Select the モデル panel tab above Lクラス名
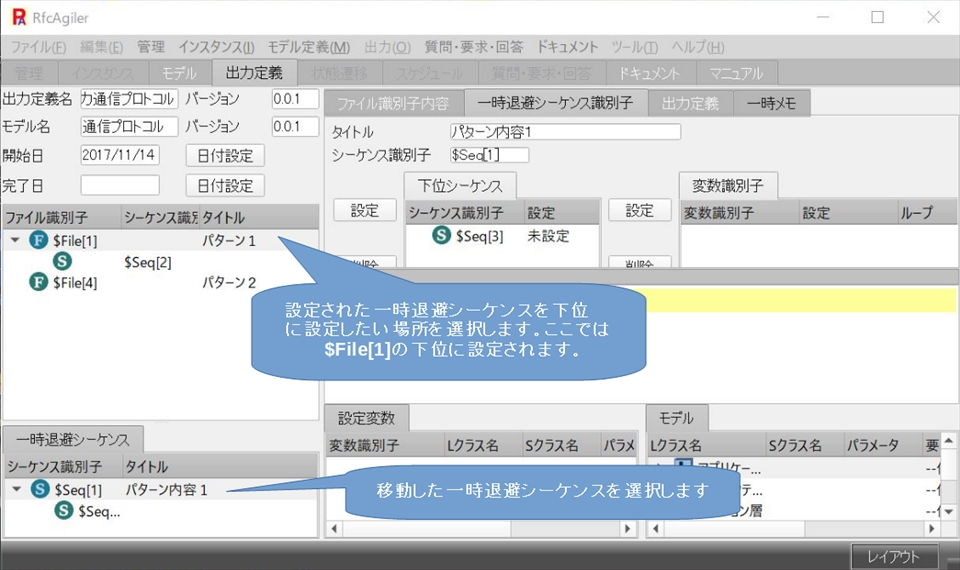 [x=677, y=418]
